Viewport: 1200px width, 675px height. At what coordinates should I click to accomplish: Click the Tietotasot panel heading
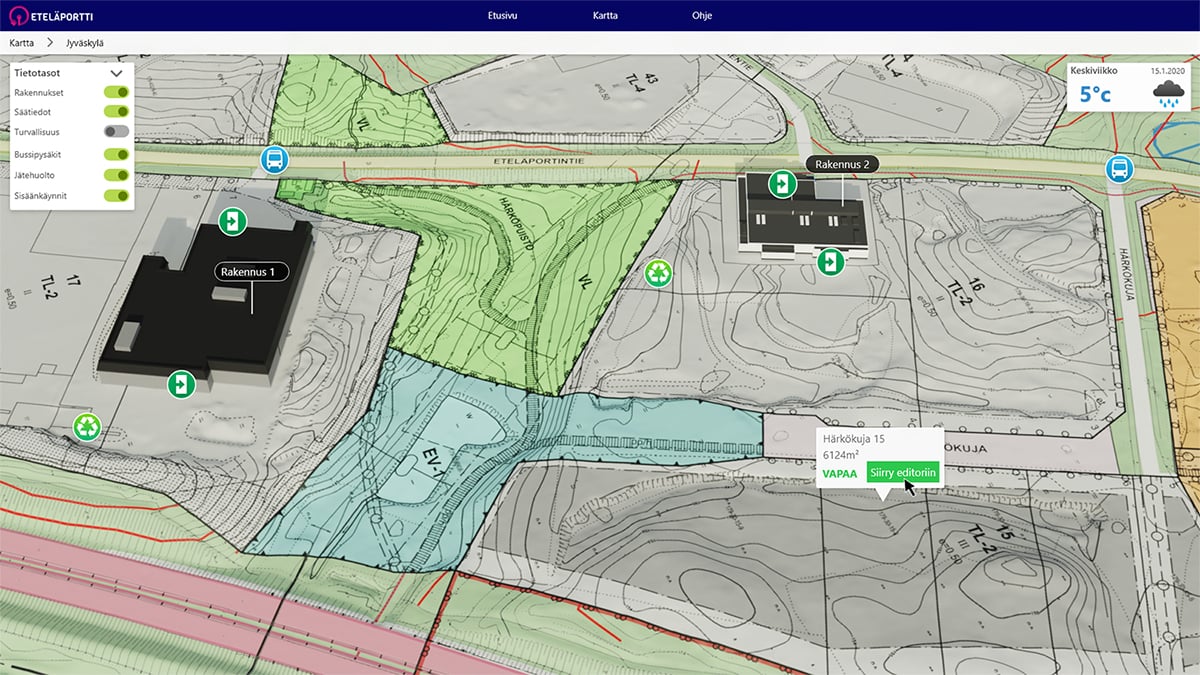[38, 73]
